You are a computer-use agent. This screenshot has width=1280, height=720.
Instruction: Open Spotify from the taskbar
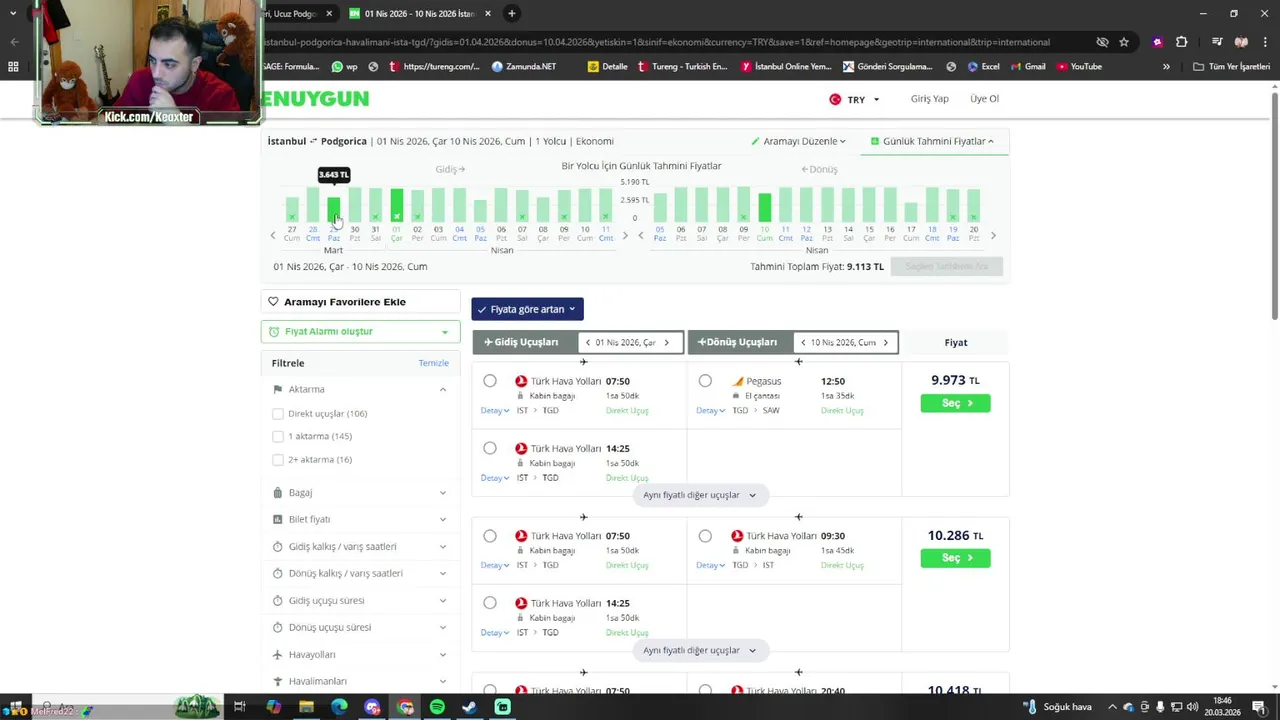(x=437, y=707)
